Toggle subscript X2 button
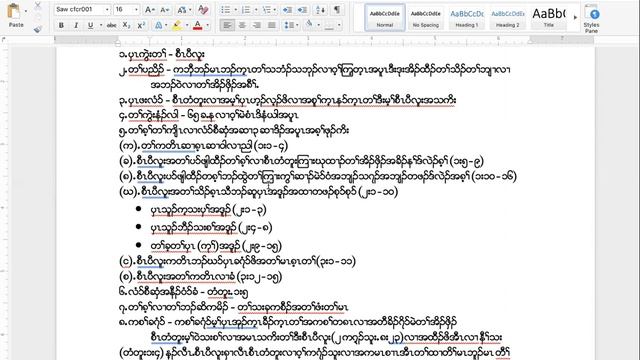 point(127,25)
